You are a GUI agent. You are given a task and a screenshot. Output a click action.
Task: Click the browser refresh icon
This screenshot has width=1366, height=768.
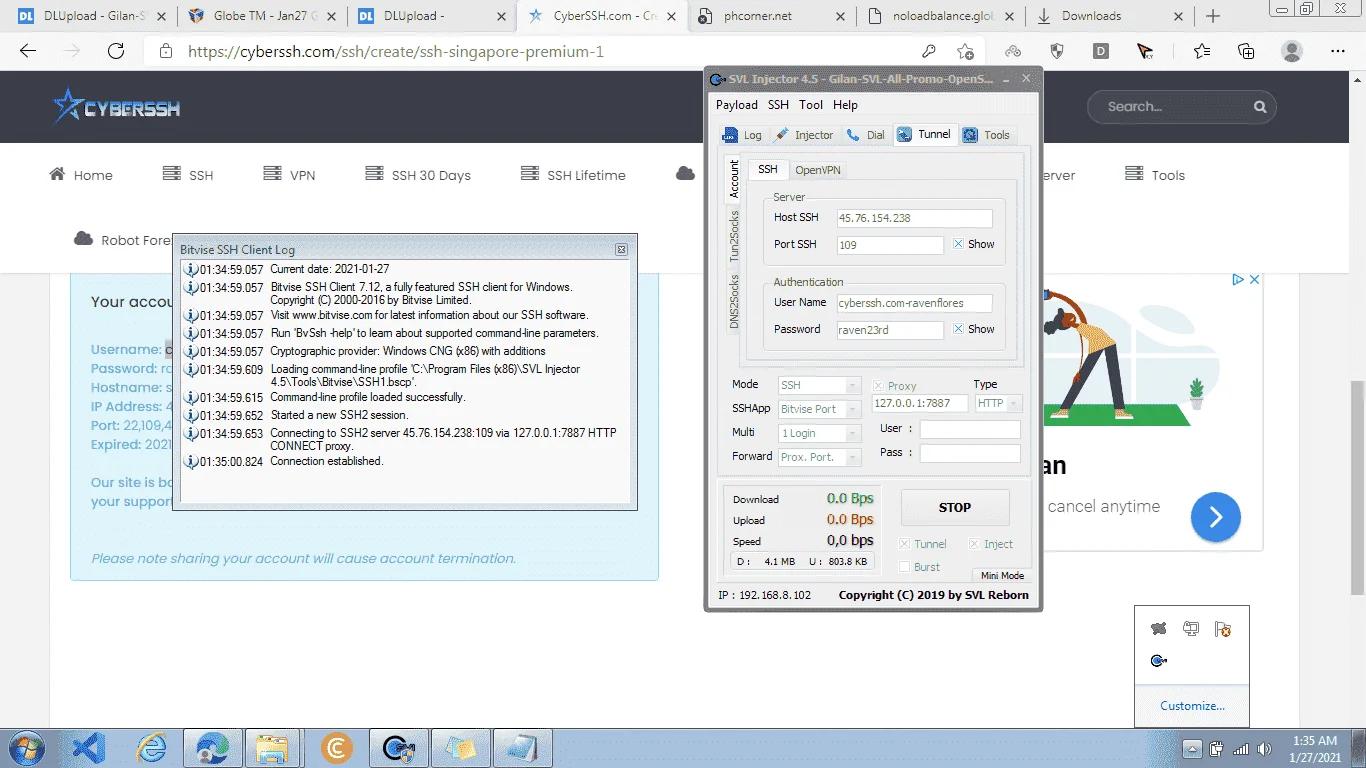pyautogui.click(x=116, y=51)
